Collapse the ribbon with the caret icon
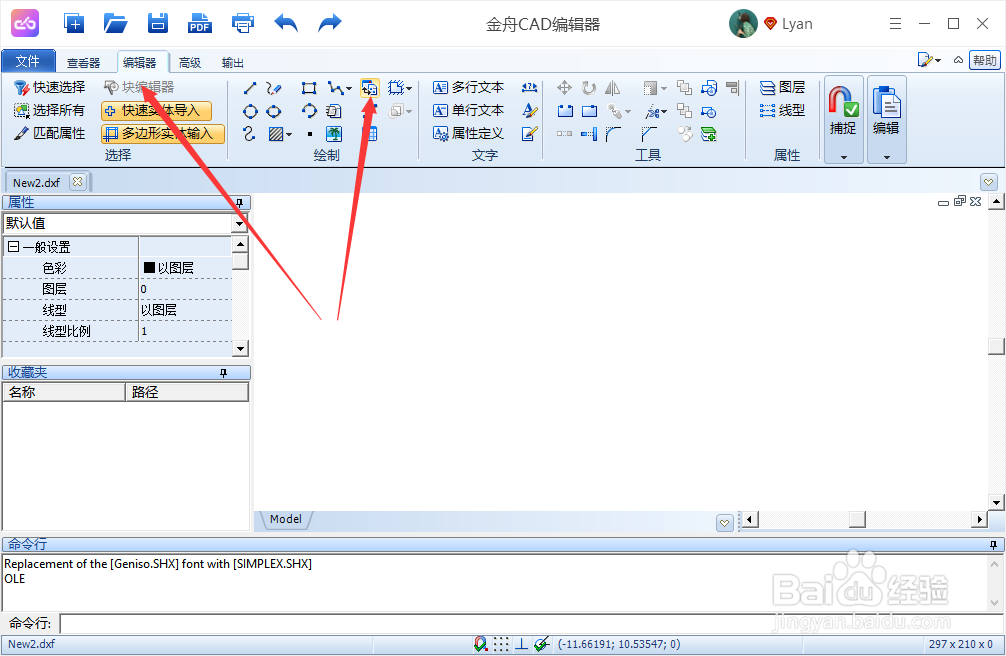 pos(958,60)
